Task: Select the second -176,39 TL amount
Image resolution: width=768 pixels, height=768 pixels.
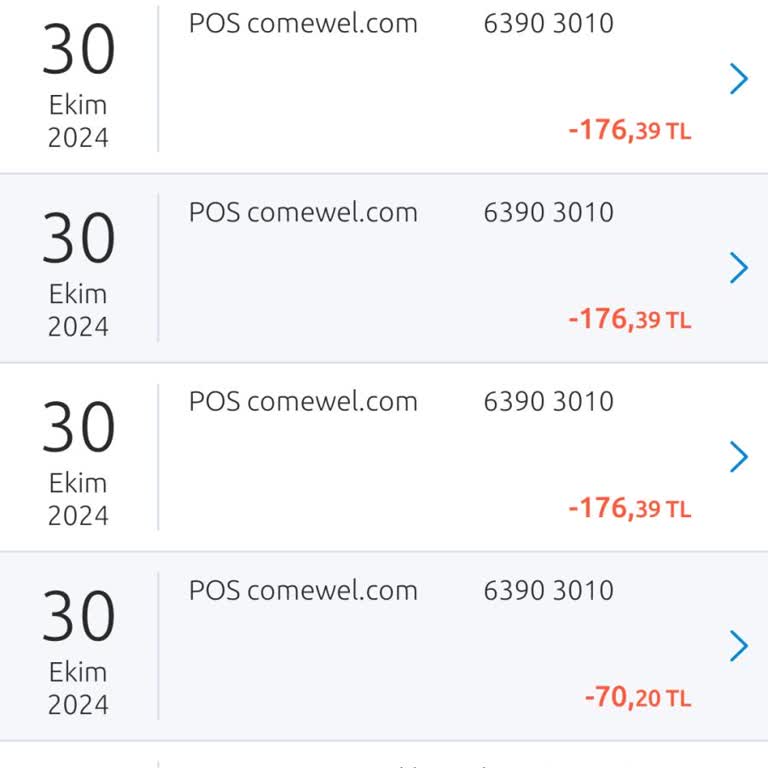Action: pos(629,319)
